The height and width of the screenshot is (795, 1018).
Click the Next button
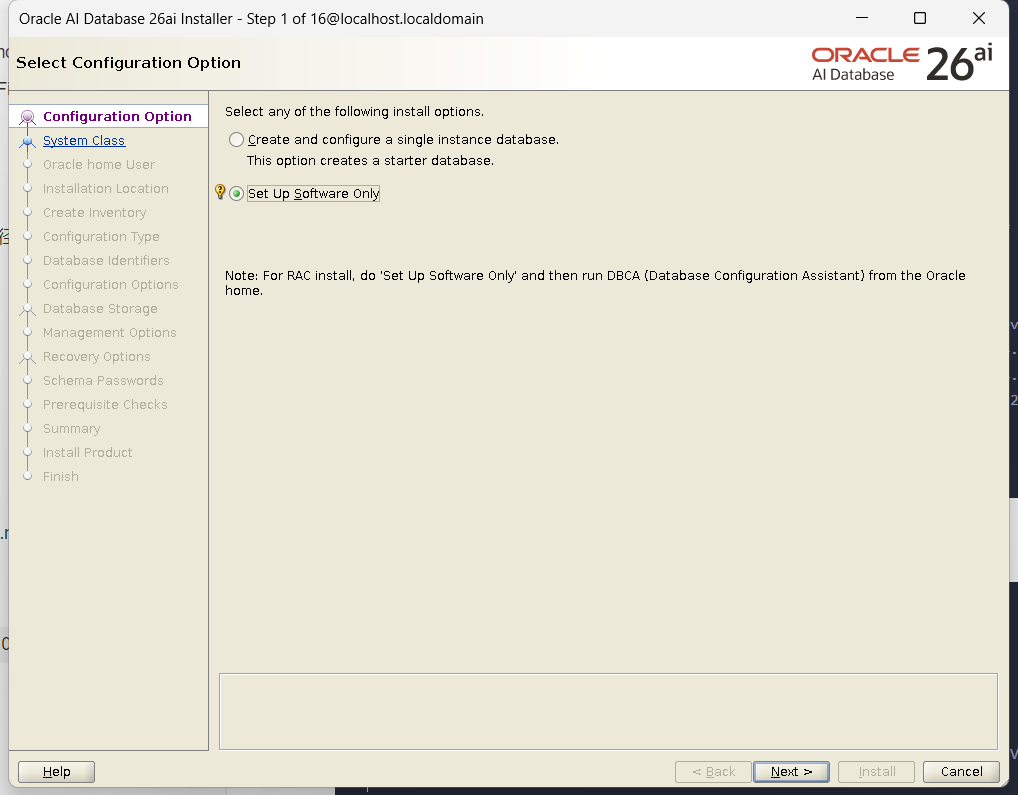791,772
